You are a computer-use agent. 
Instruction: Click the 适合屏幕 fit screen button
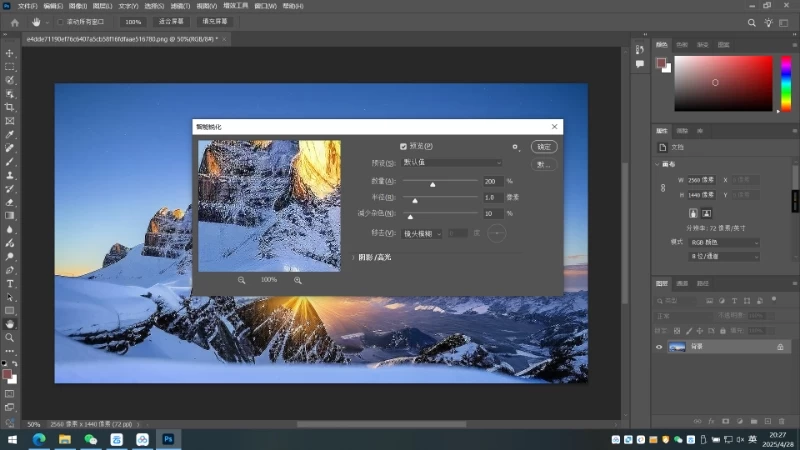171,21
